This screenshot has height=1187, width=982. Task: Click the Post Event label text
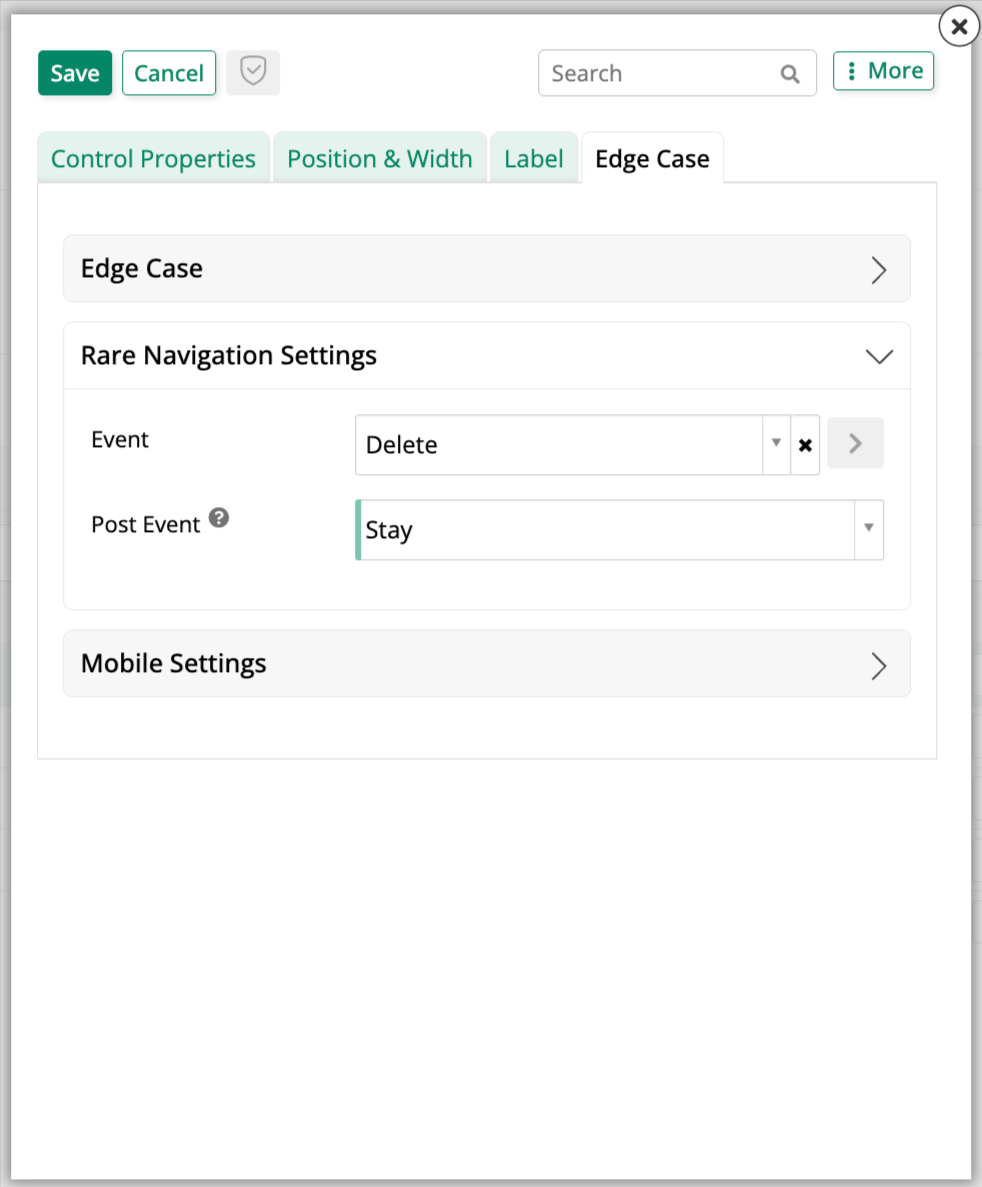click(x=145, y=525)
